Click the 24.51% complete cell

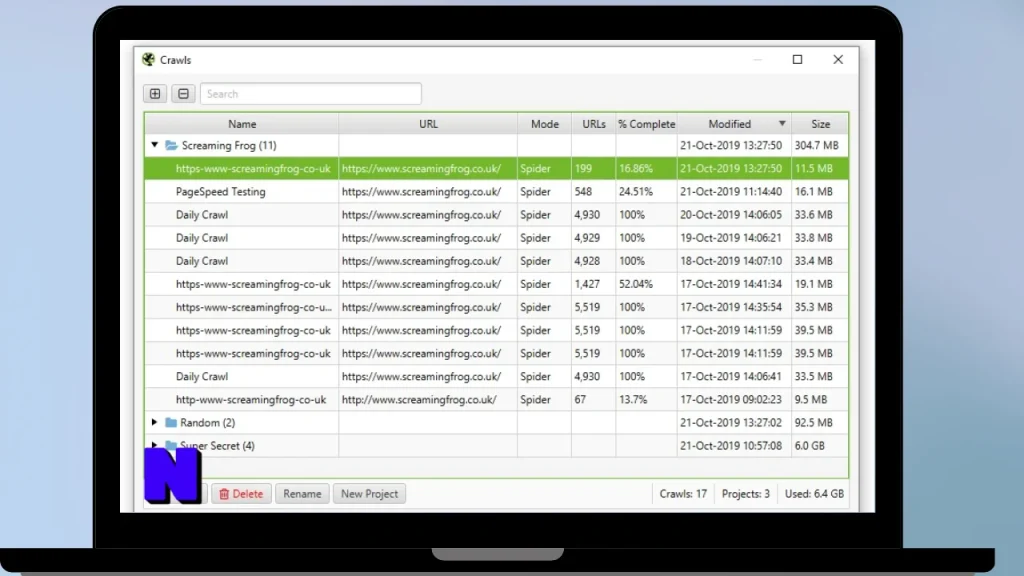647,191
